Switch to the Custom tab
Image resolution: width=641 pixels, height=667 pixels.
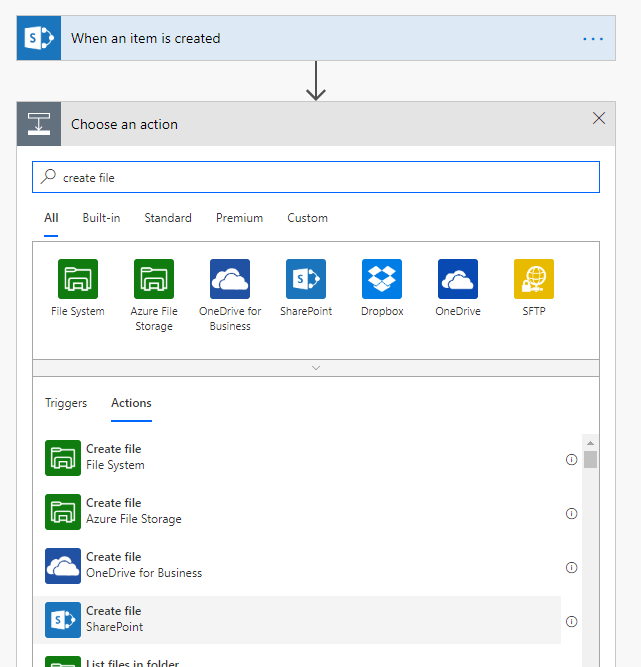tap(308, 218)
